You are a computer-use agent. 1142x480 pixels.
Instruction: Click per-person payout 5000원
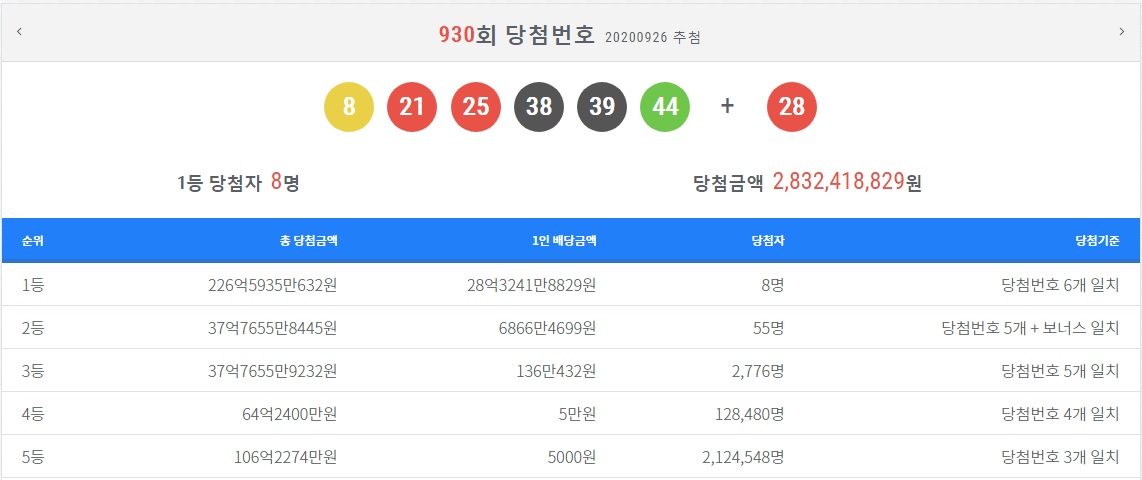(572, 457)
